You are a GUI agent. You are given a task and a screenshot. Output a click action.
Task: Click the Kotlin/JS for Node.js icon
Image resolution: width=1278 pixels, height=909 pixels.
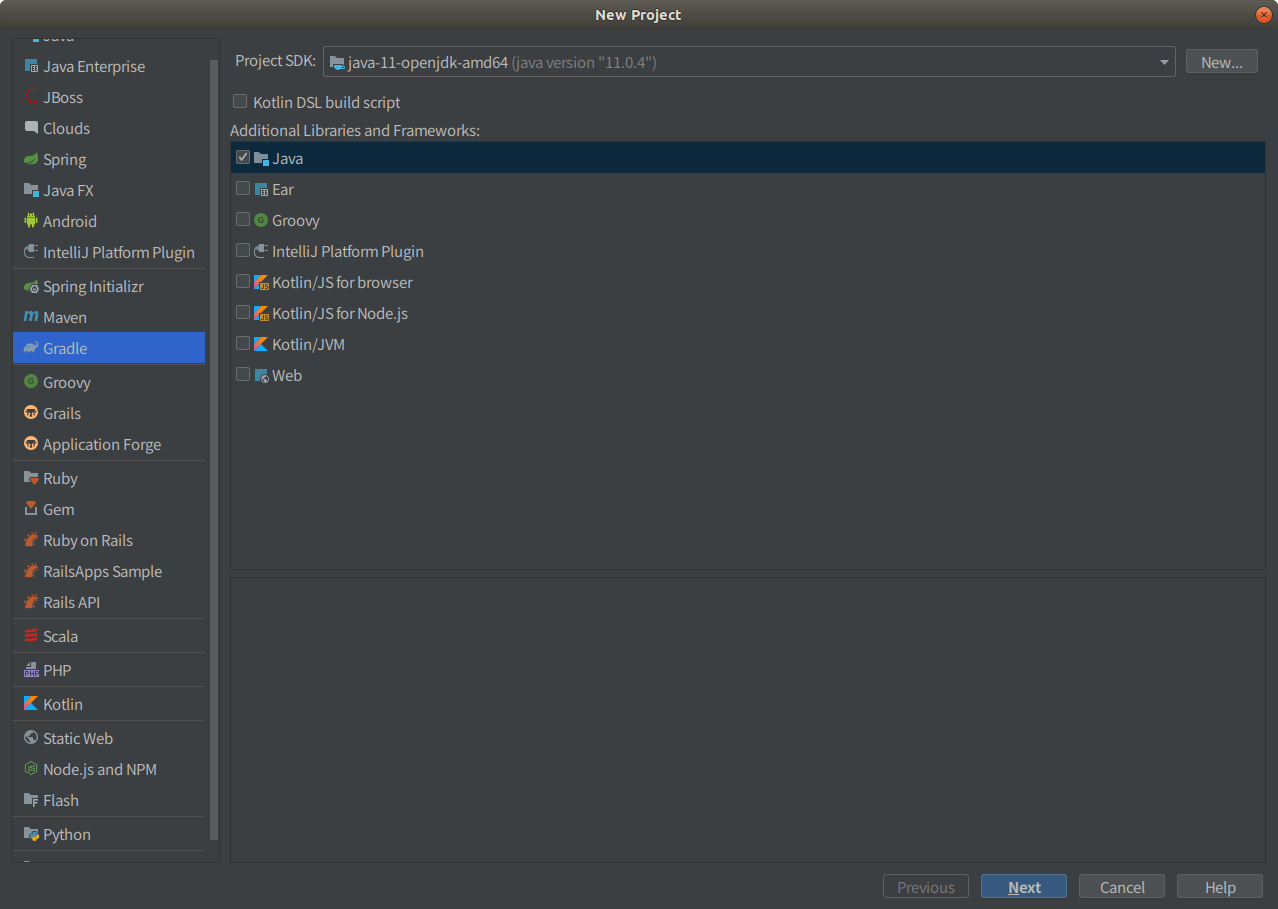(x=261, y=314)
